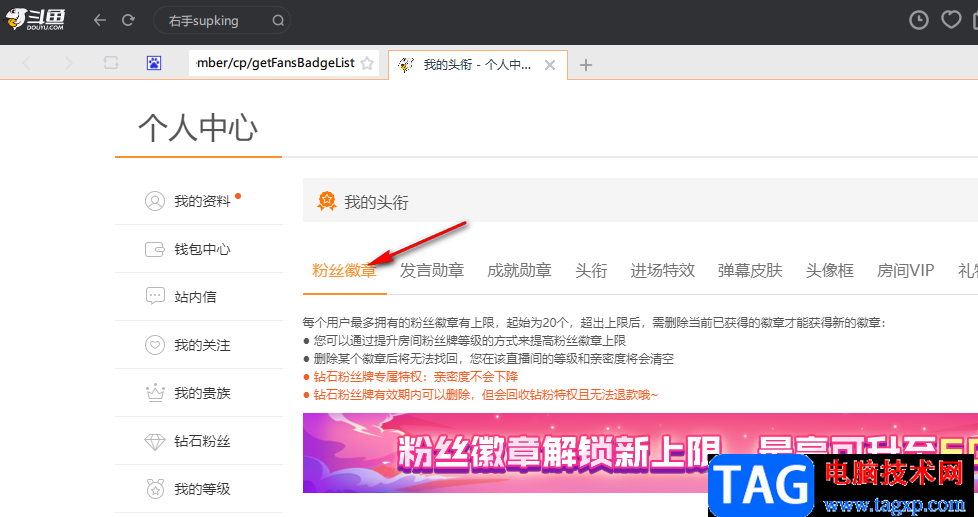This screenshot has height=517, width=978.
Task: Click the 我的资料 profile icon
Action: 155,201
